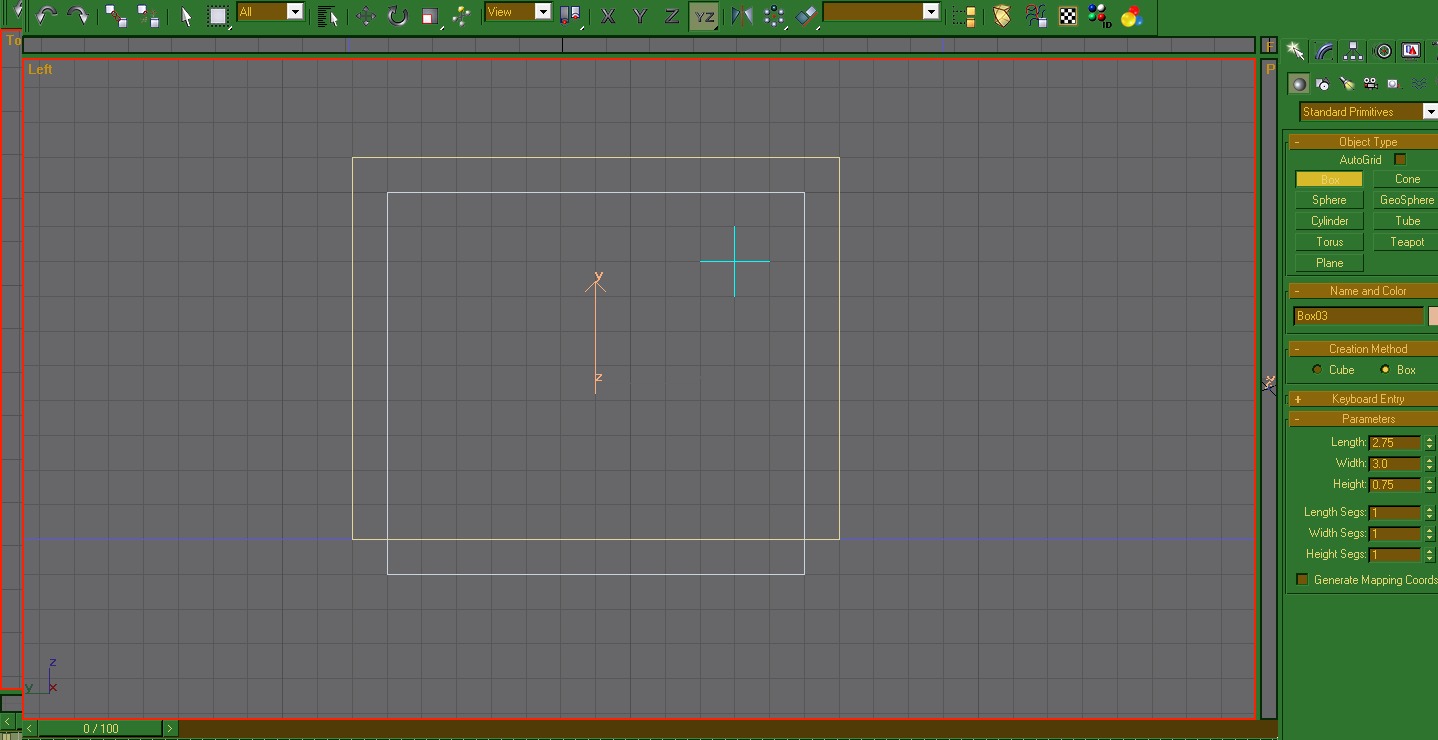
Task: Click the Sphere primitive button
Action: pyautogui.click(x=1329, y=200)
